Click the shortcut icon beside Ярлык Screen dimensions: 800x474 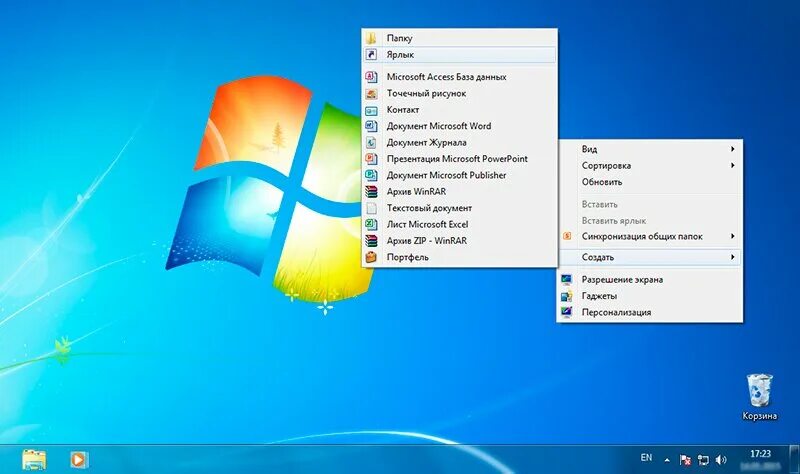click(x=371, y=54)
